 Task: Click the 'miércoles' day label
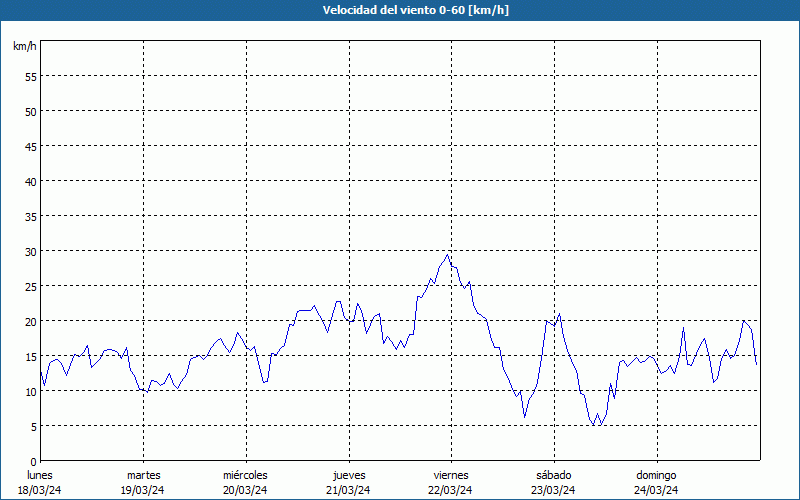pyautogui.click(x=245, y=475)
